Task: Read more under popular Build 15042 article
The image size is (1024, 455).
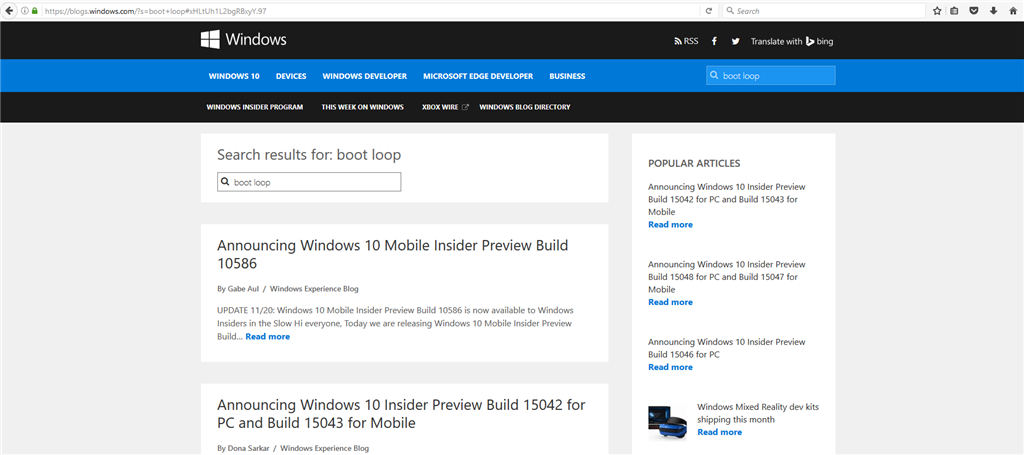Action: [x=671, y=225]
